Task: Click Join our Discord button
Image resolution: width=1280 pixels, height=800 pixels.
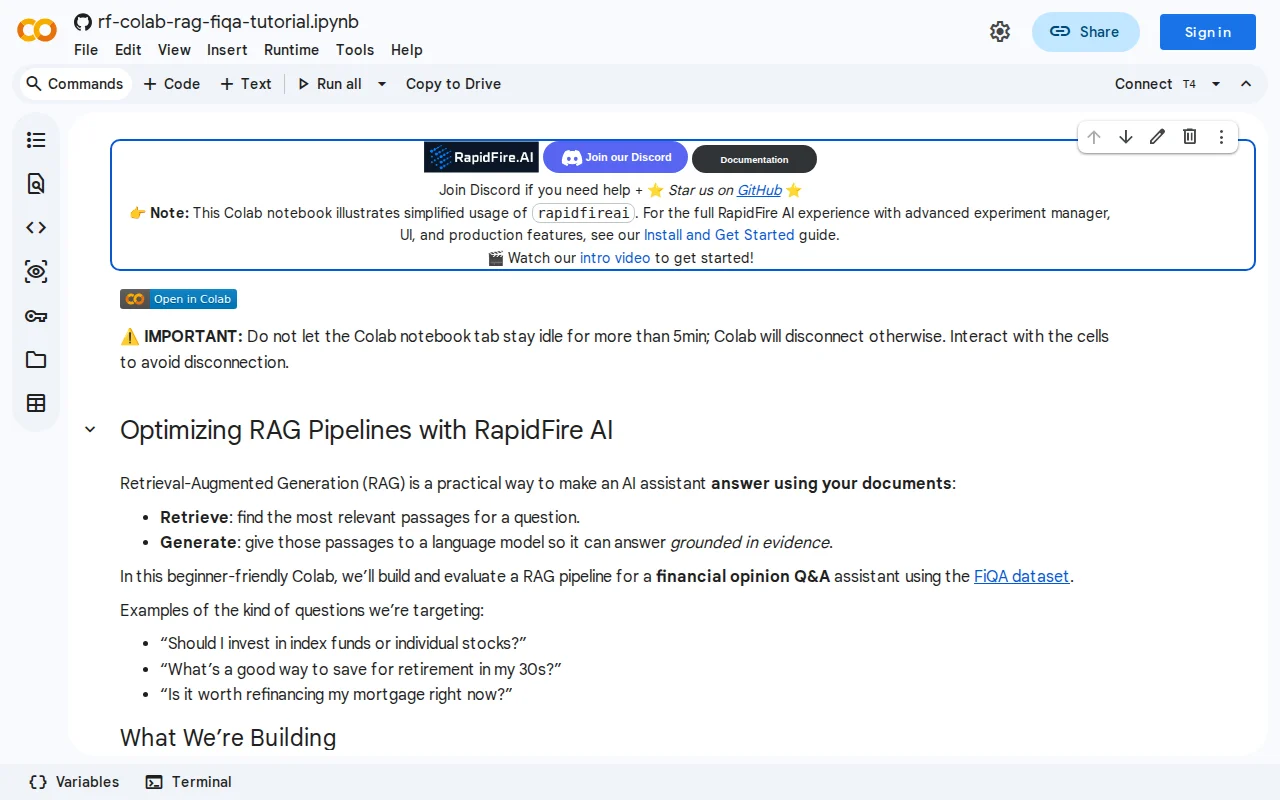Action: tap(616, 157)
